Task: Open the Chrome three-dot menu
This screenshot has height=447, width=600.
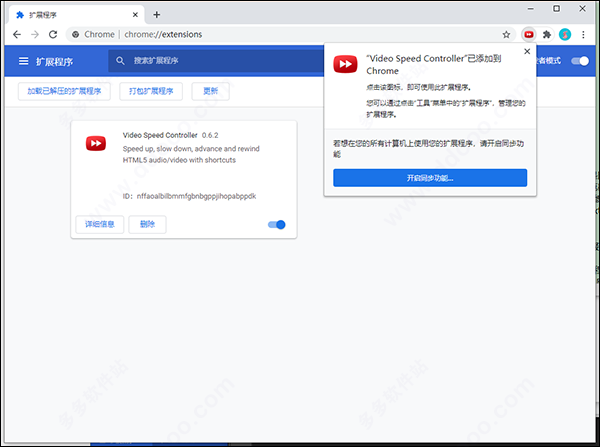Action: click(583, 34)
